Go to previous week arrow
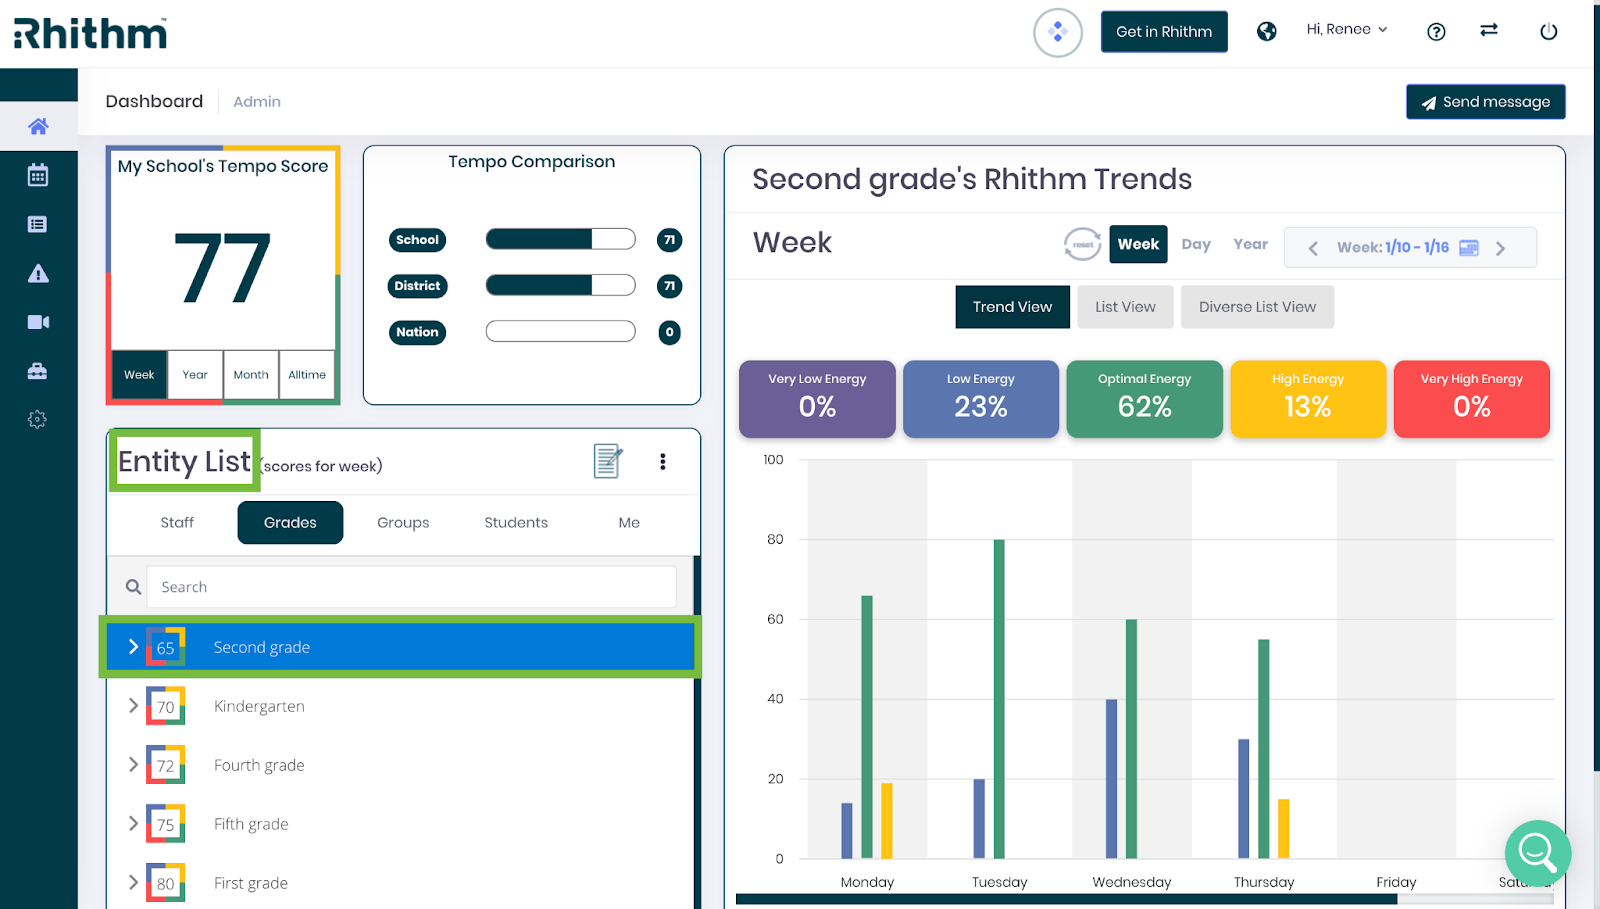Screen dimensions: 1600x909 [1313, 248]
